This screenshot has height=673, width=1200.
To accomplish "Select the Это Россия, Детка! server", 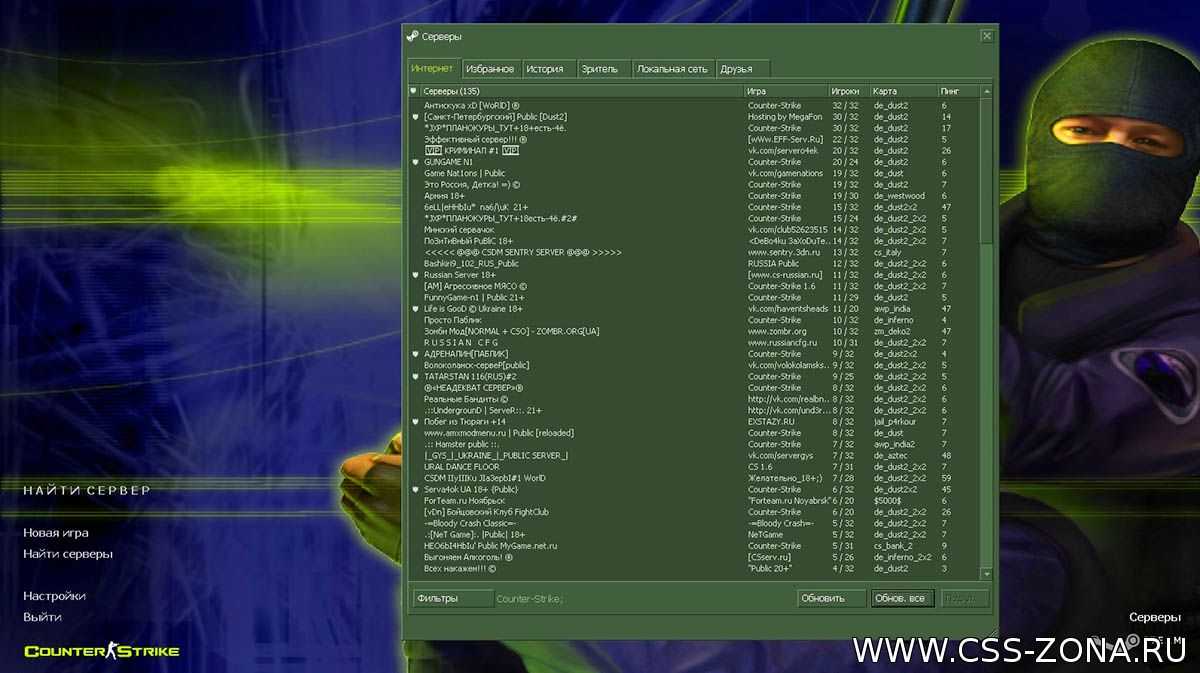I will click(x=695, y=185).
